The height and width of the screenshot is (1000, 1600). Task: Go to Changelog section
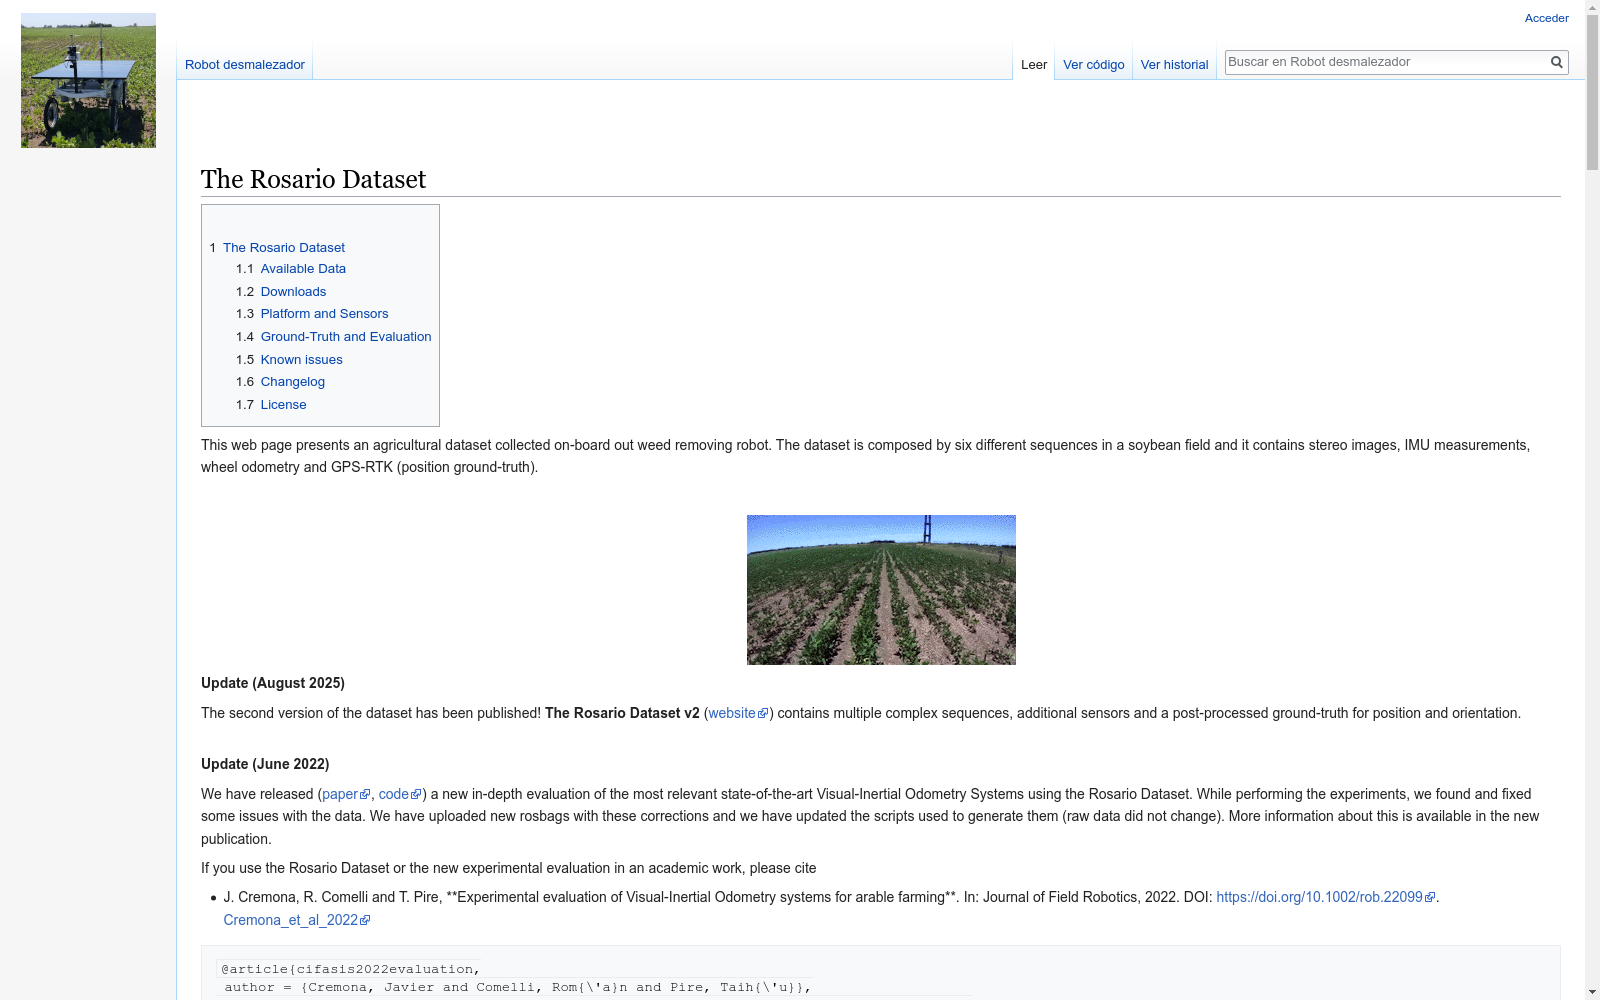[x=292, y=382]
